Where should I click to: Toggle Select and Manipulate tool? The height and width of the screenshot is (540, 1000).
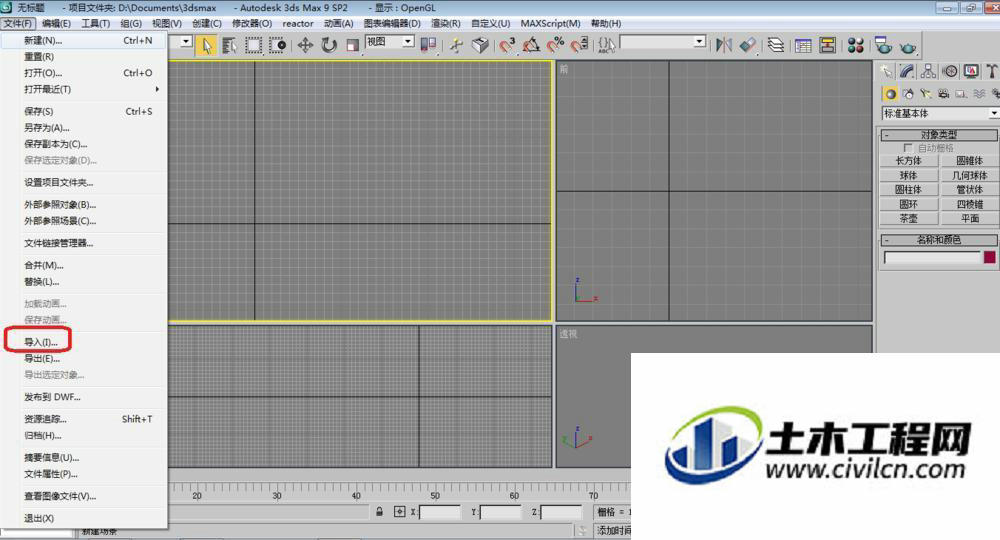click(x=456, y=46)
